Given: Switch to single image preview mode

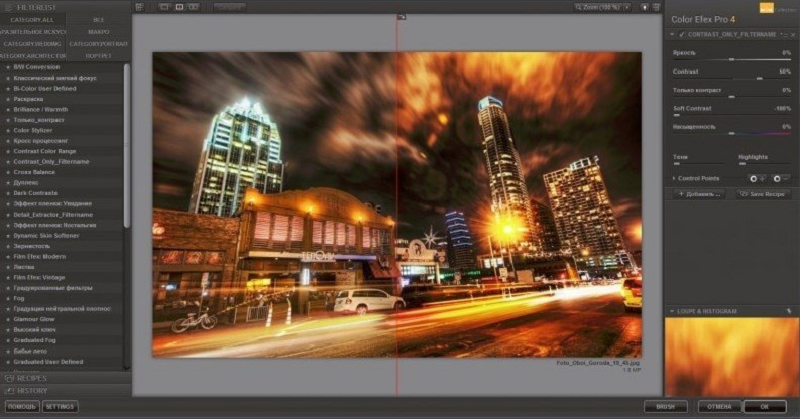Looking at the screenshot, I should (164, 7).
